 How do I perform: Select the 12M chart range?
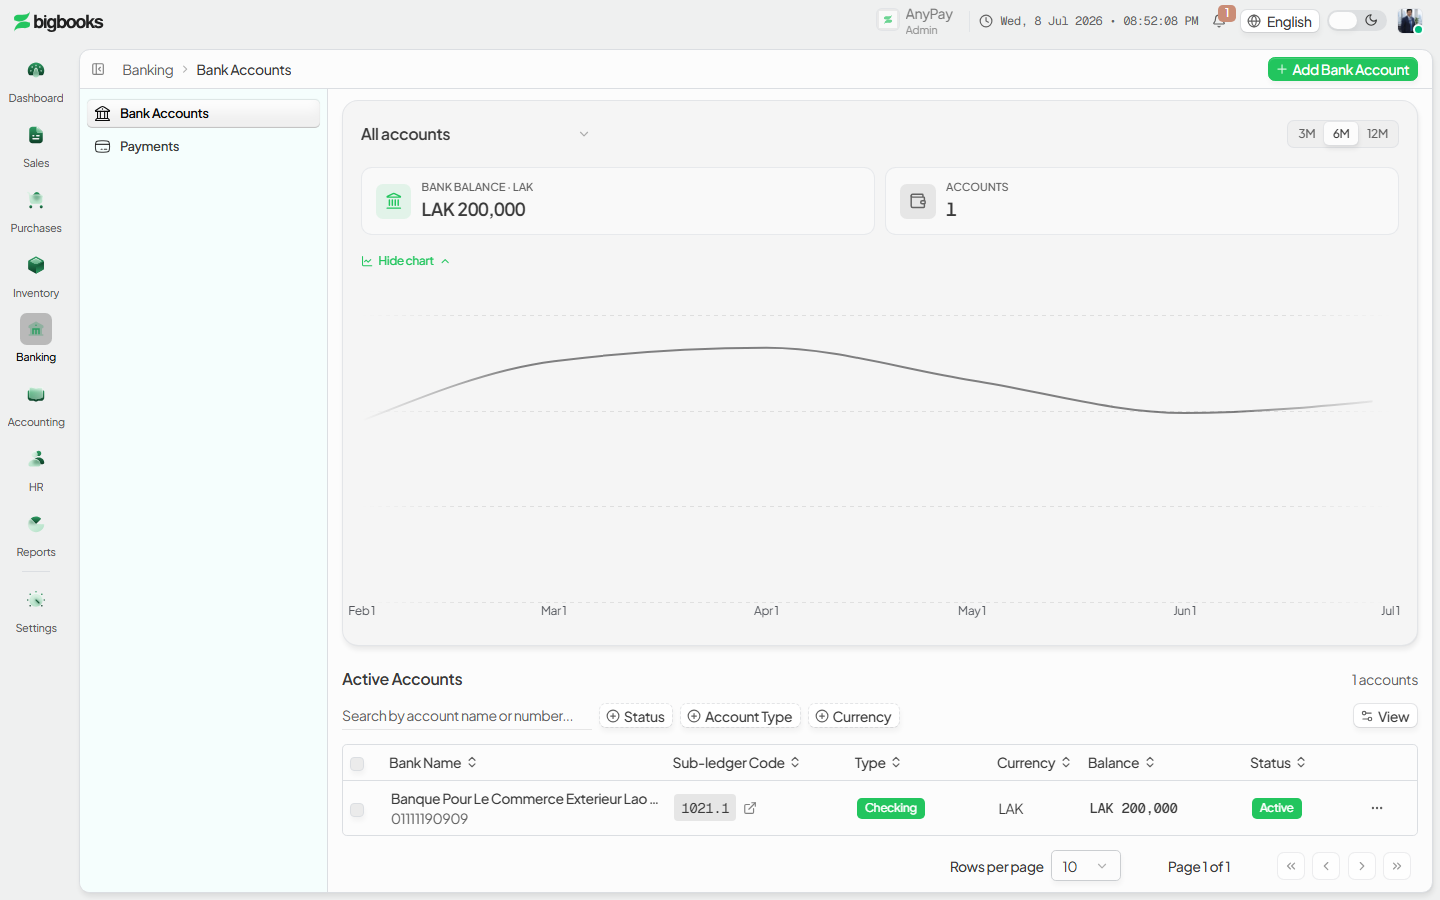pyautogui.click(x=1377, y=134)
